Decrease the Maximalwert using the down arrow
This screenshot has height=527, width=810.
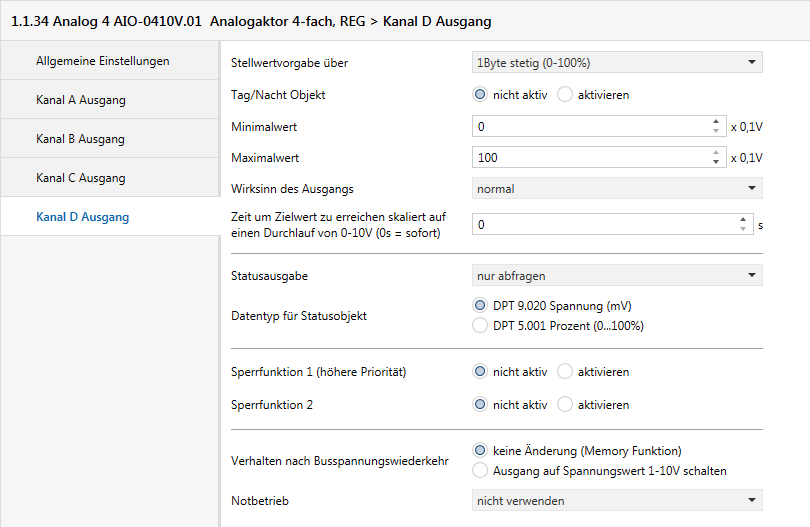[716, 163]
